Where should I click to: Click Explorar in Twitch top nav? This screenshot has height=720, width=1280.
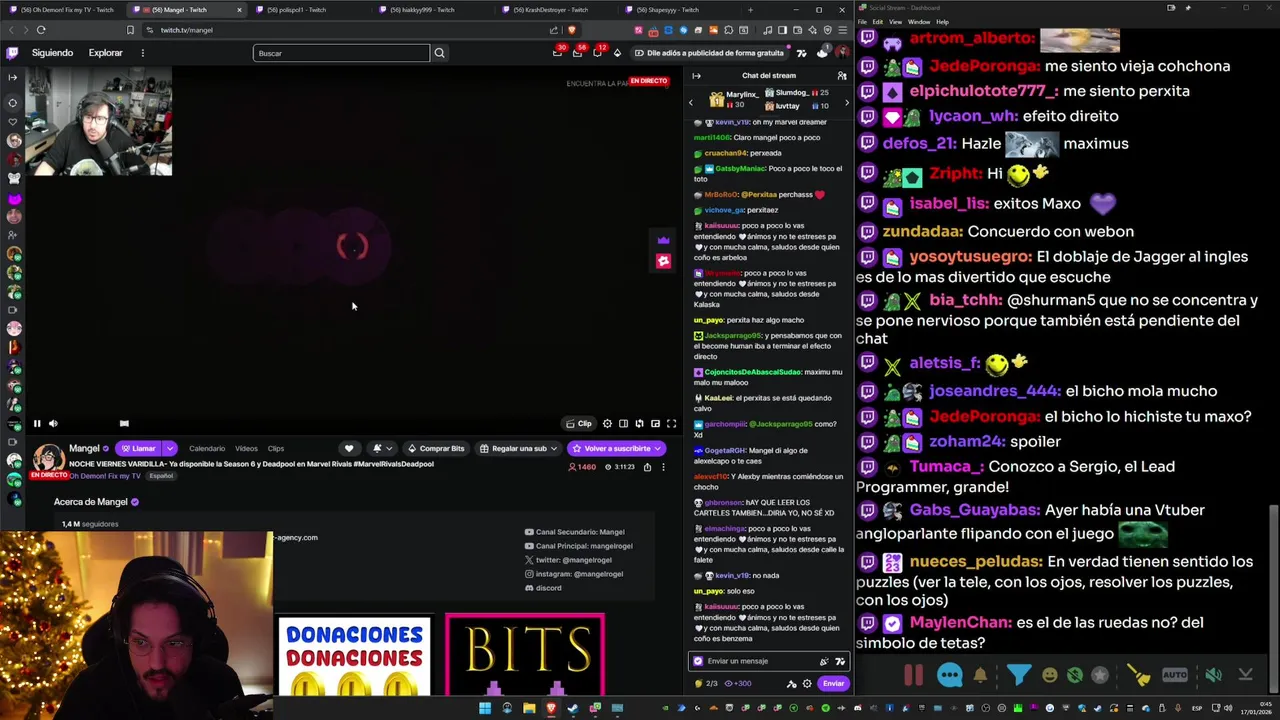click(105, 53)
